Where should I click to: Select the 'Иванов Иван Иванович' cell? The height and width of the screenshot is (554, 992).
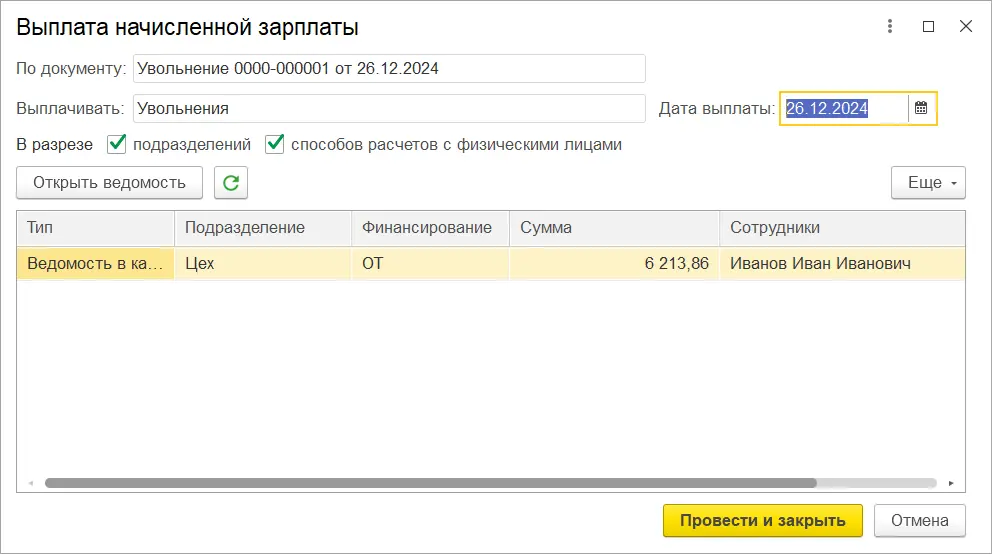point(820,264)
